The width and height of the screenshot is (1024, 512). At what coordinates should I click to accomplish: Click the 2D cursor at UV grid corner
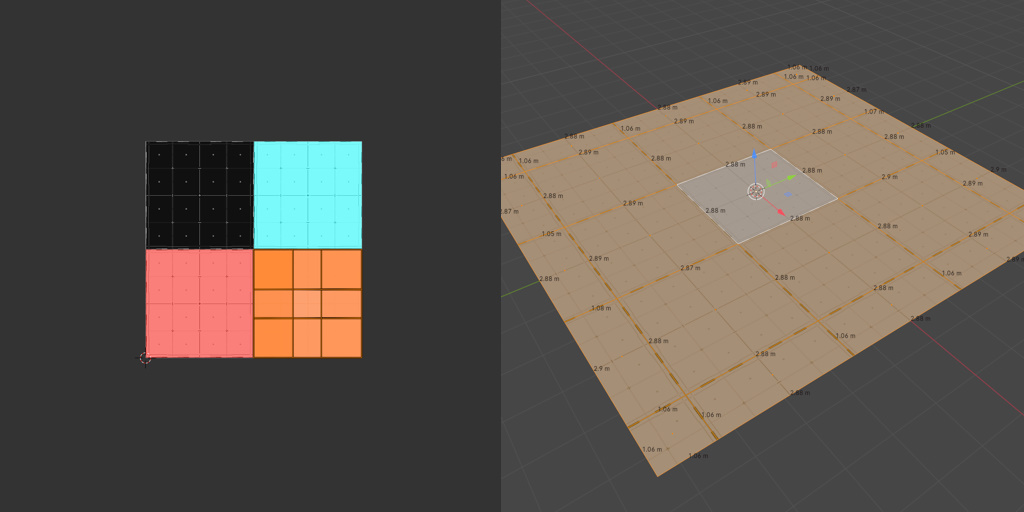(145, 358)
